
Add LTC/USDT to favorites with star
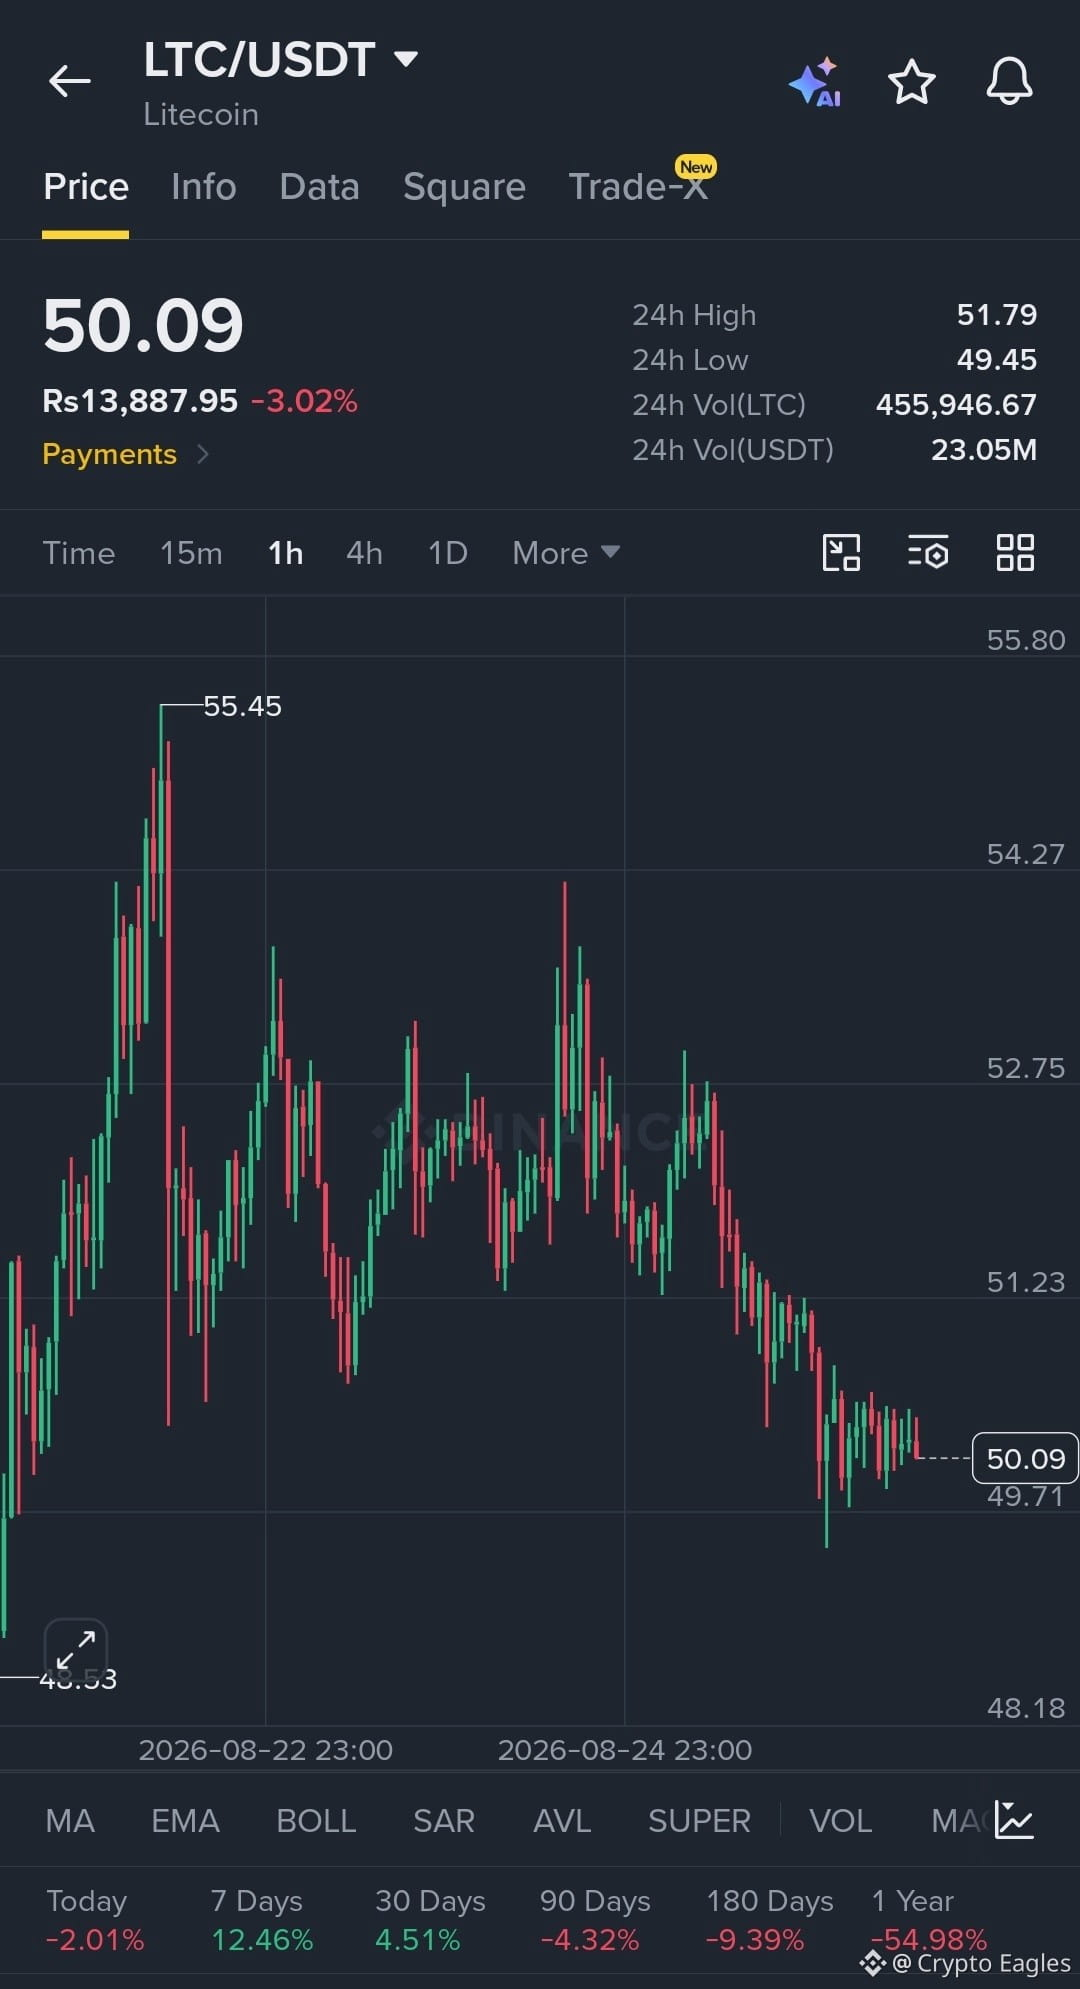(x=912, y=81)
